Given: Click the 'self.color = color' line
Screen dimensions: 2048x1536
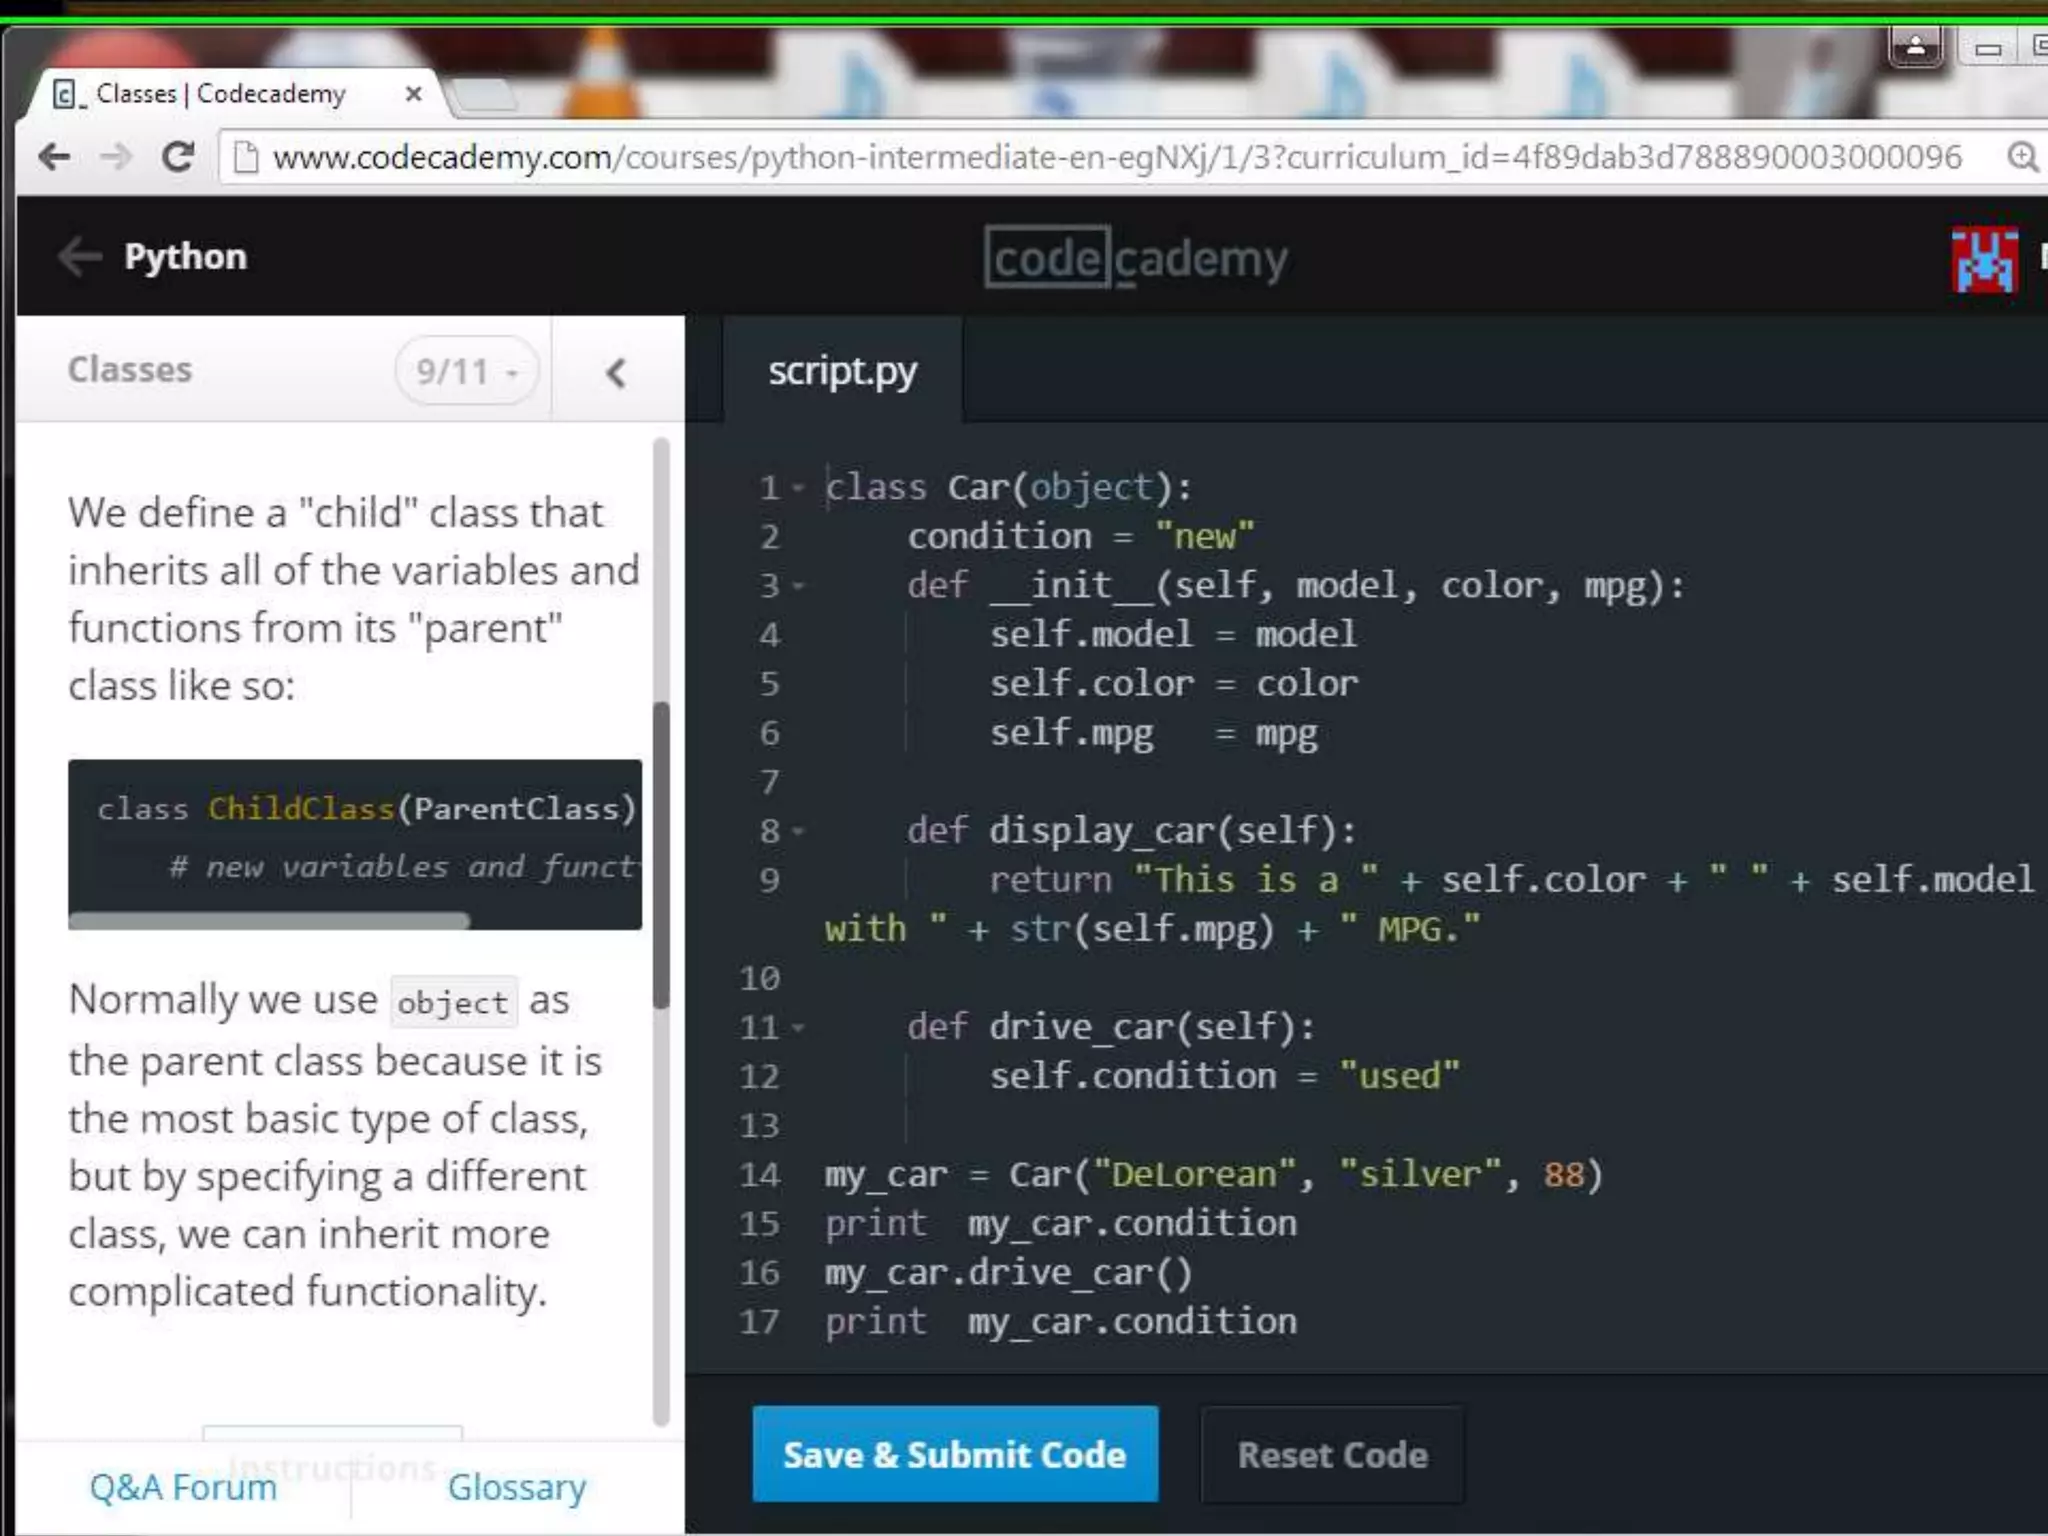Looking at the screenshot, I should (x=1173, y=684).
